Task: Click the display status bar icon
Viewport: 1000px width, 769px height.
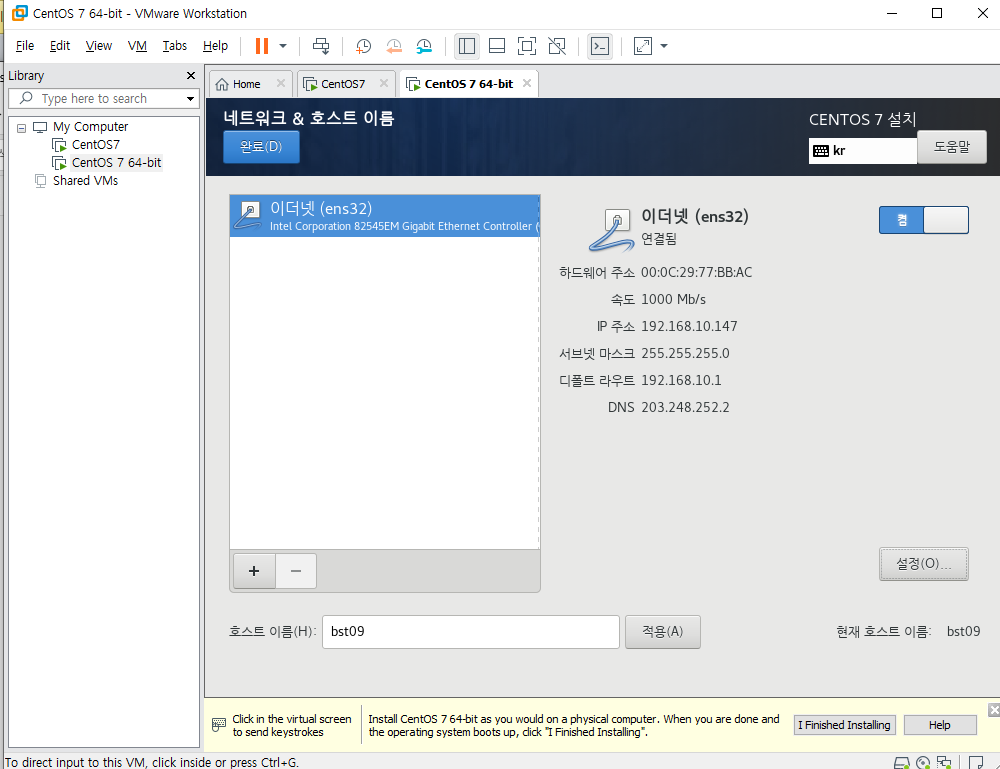Action: (x=976, y=763)
